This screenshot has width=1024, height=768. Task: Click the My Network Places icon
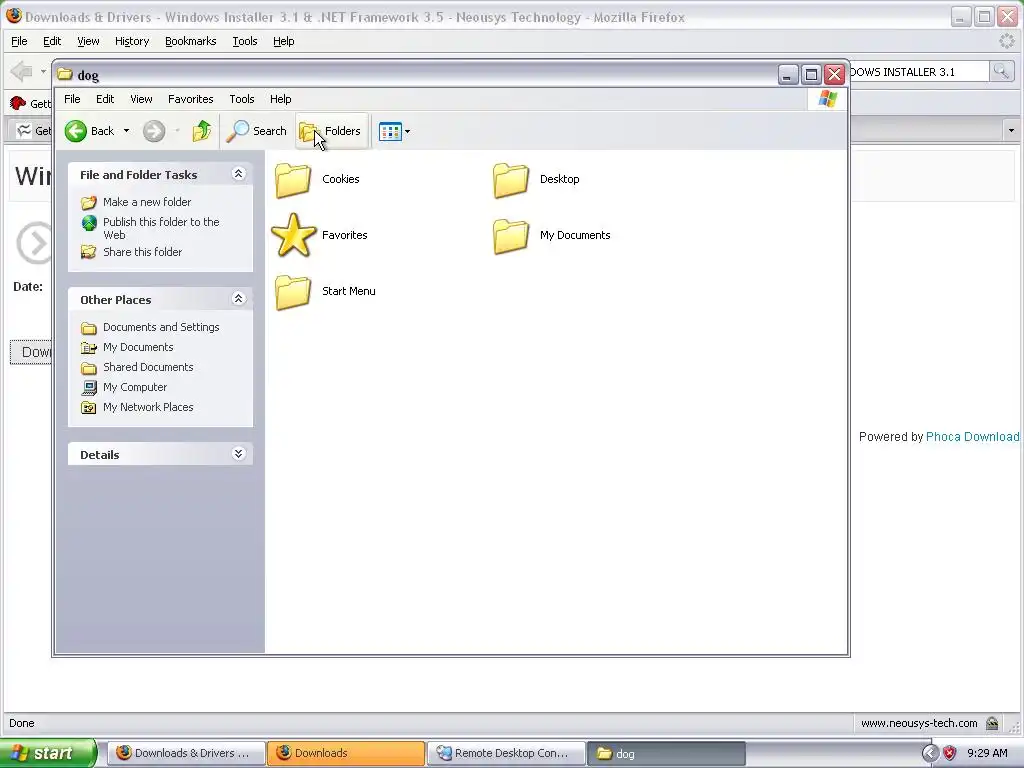pos(89,408)
